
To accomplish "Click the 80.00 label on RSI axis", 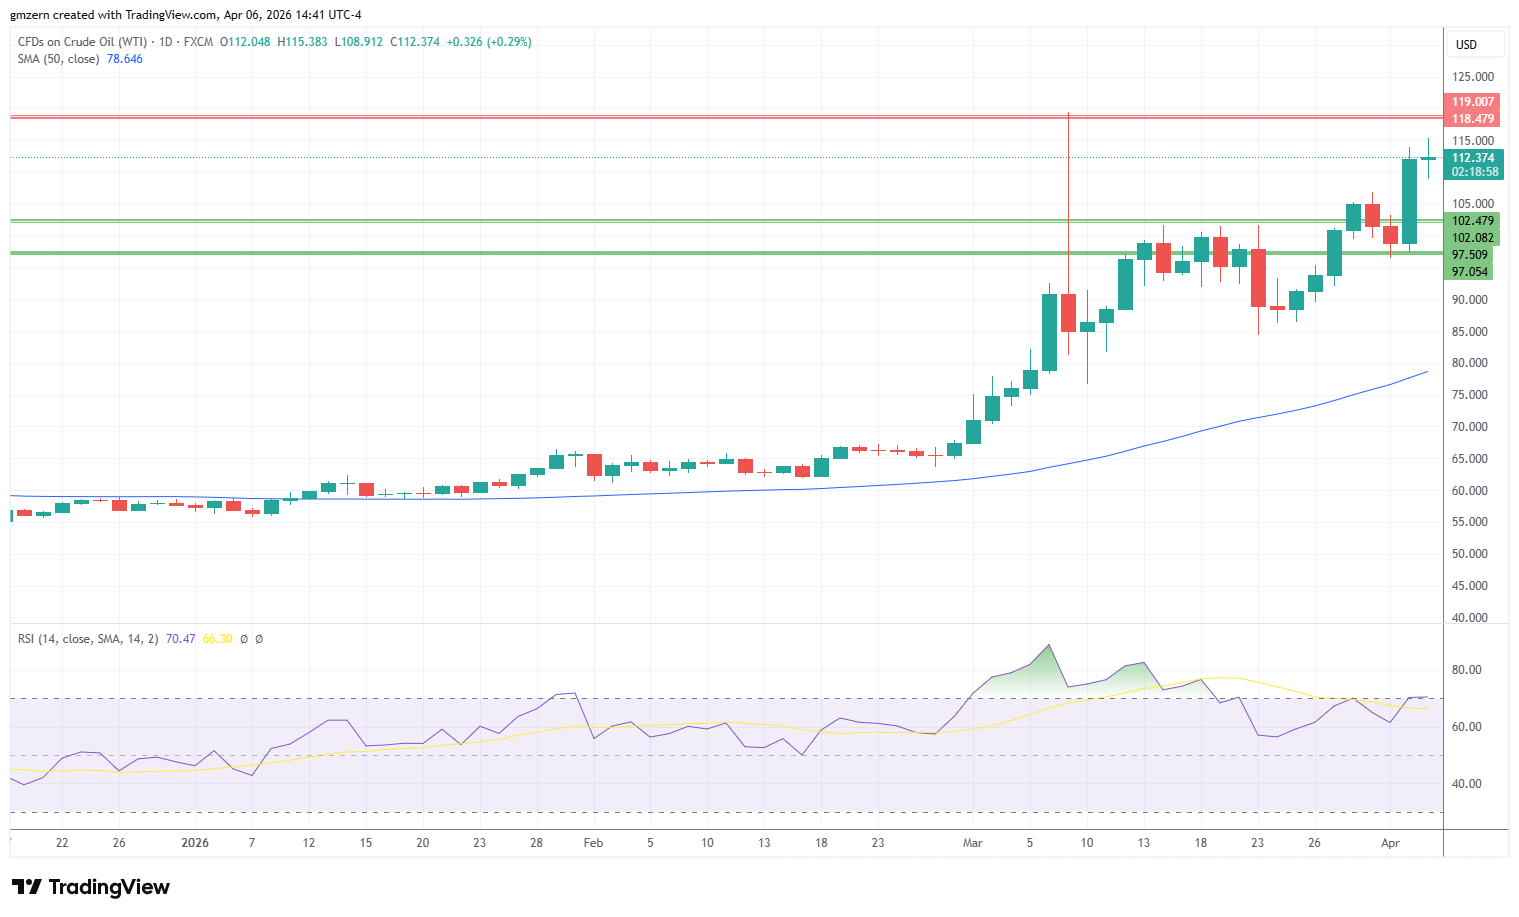I will (1467, 670).
